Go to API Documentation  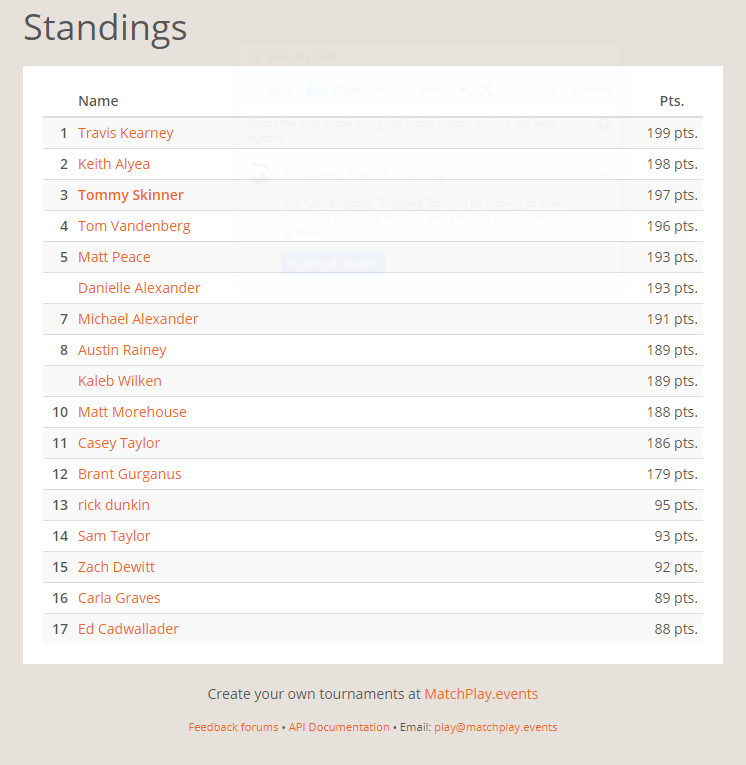click(x=339, y=727)
